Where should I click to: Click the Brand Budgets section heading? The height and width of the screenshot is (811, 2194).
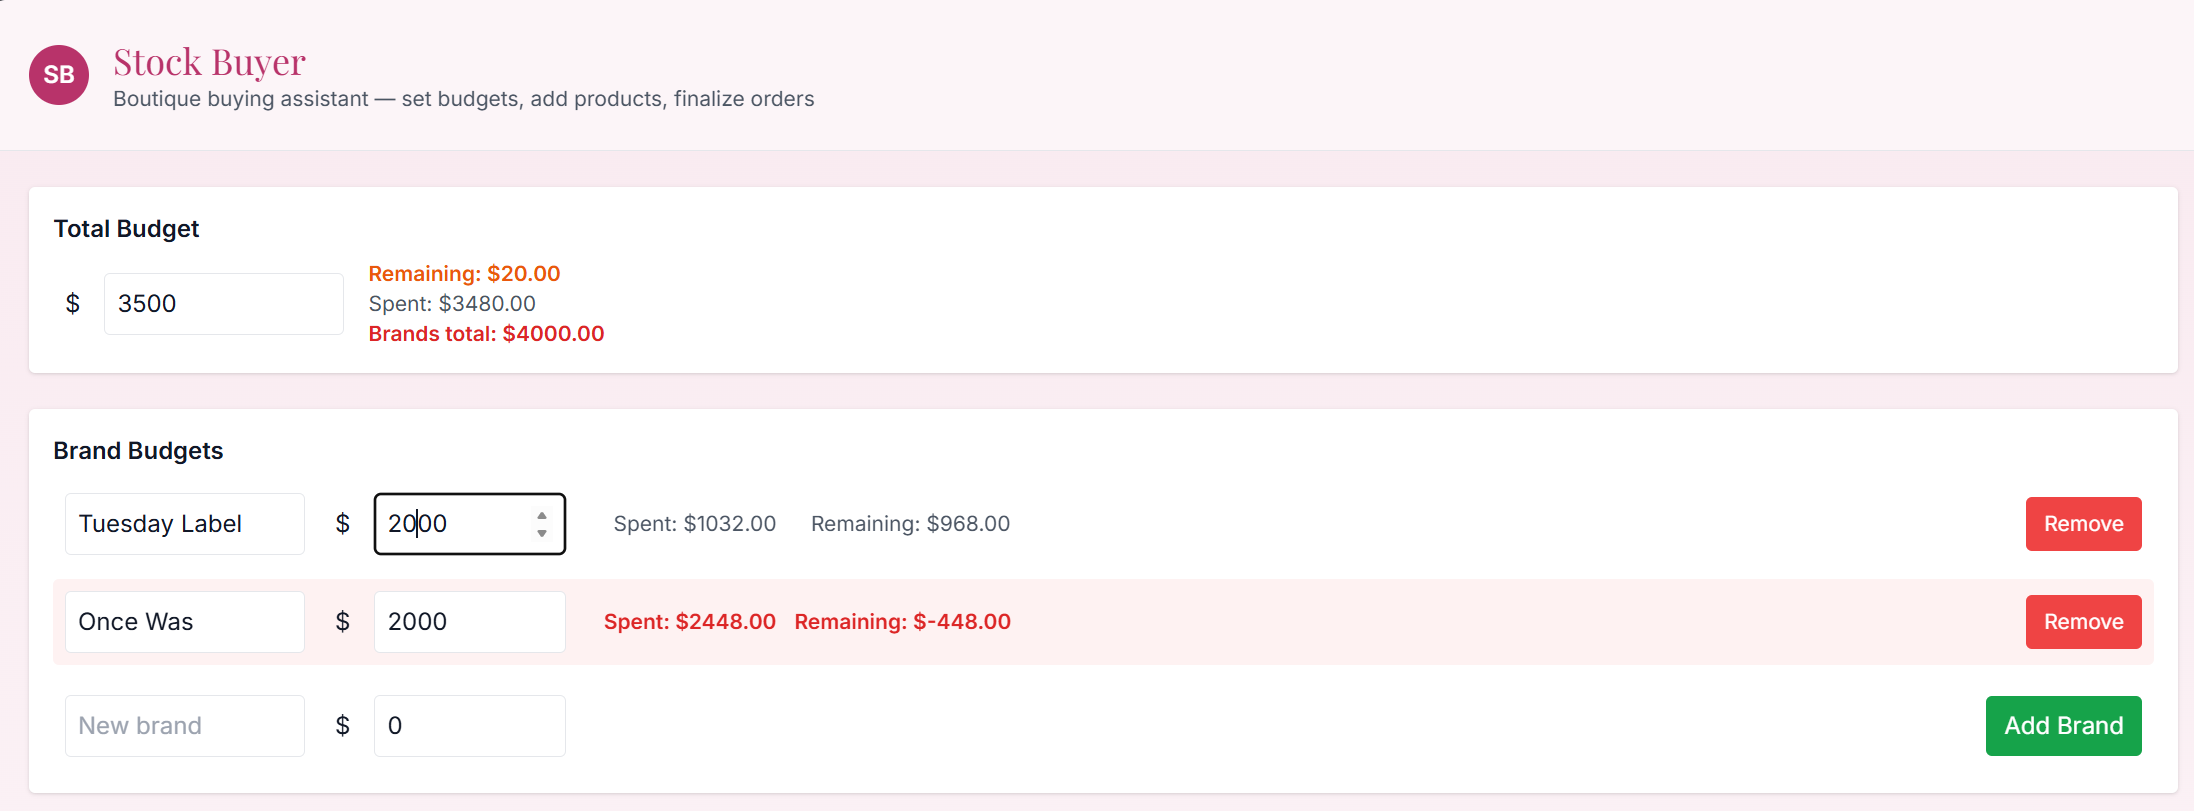pyautogui.click(x=138, y=451)
